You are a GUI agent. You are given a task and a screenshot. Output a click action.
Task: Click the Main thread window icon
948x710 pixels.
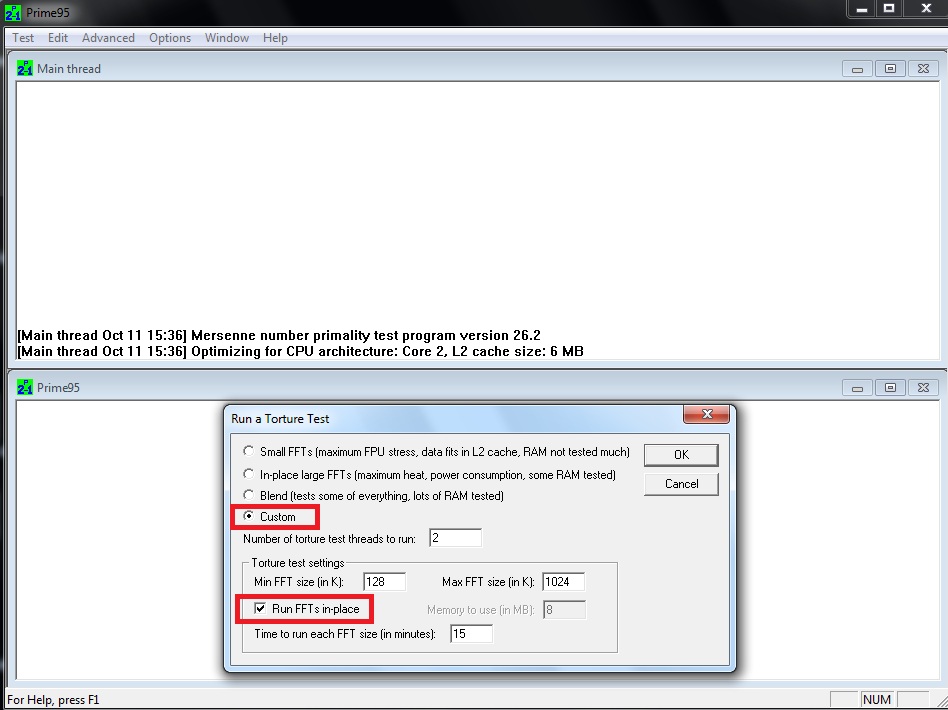click(25, 68)
